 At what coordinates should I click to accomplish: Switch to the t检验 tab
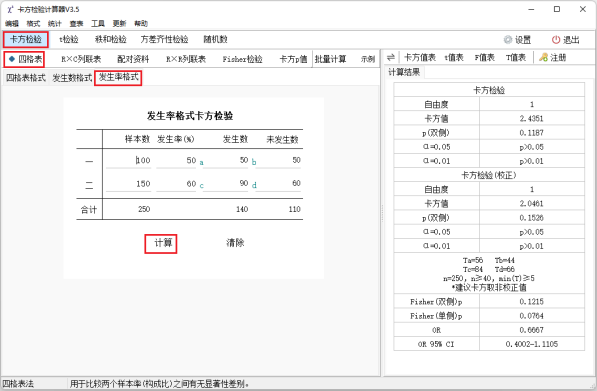[69, 39]
